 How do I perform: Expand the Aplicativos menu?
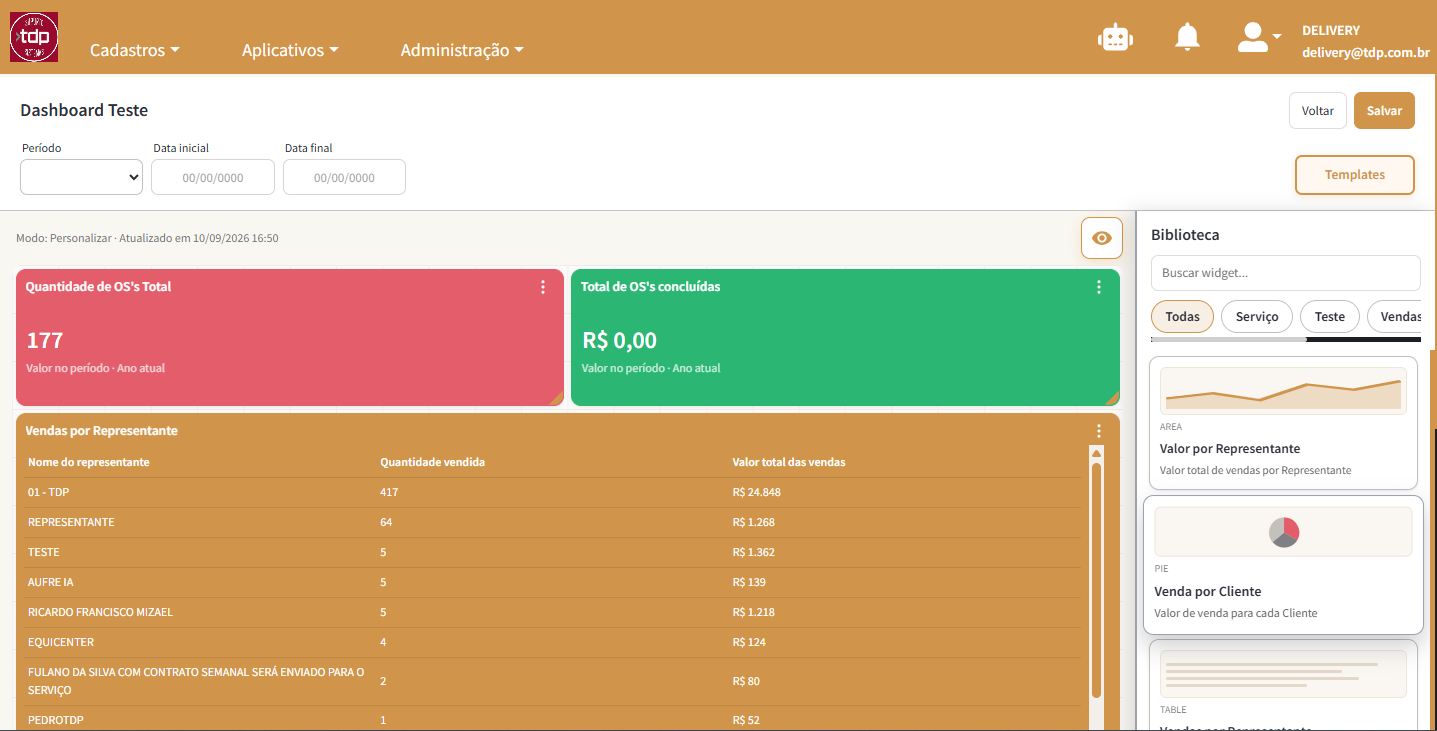[x=290, y=50]
